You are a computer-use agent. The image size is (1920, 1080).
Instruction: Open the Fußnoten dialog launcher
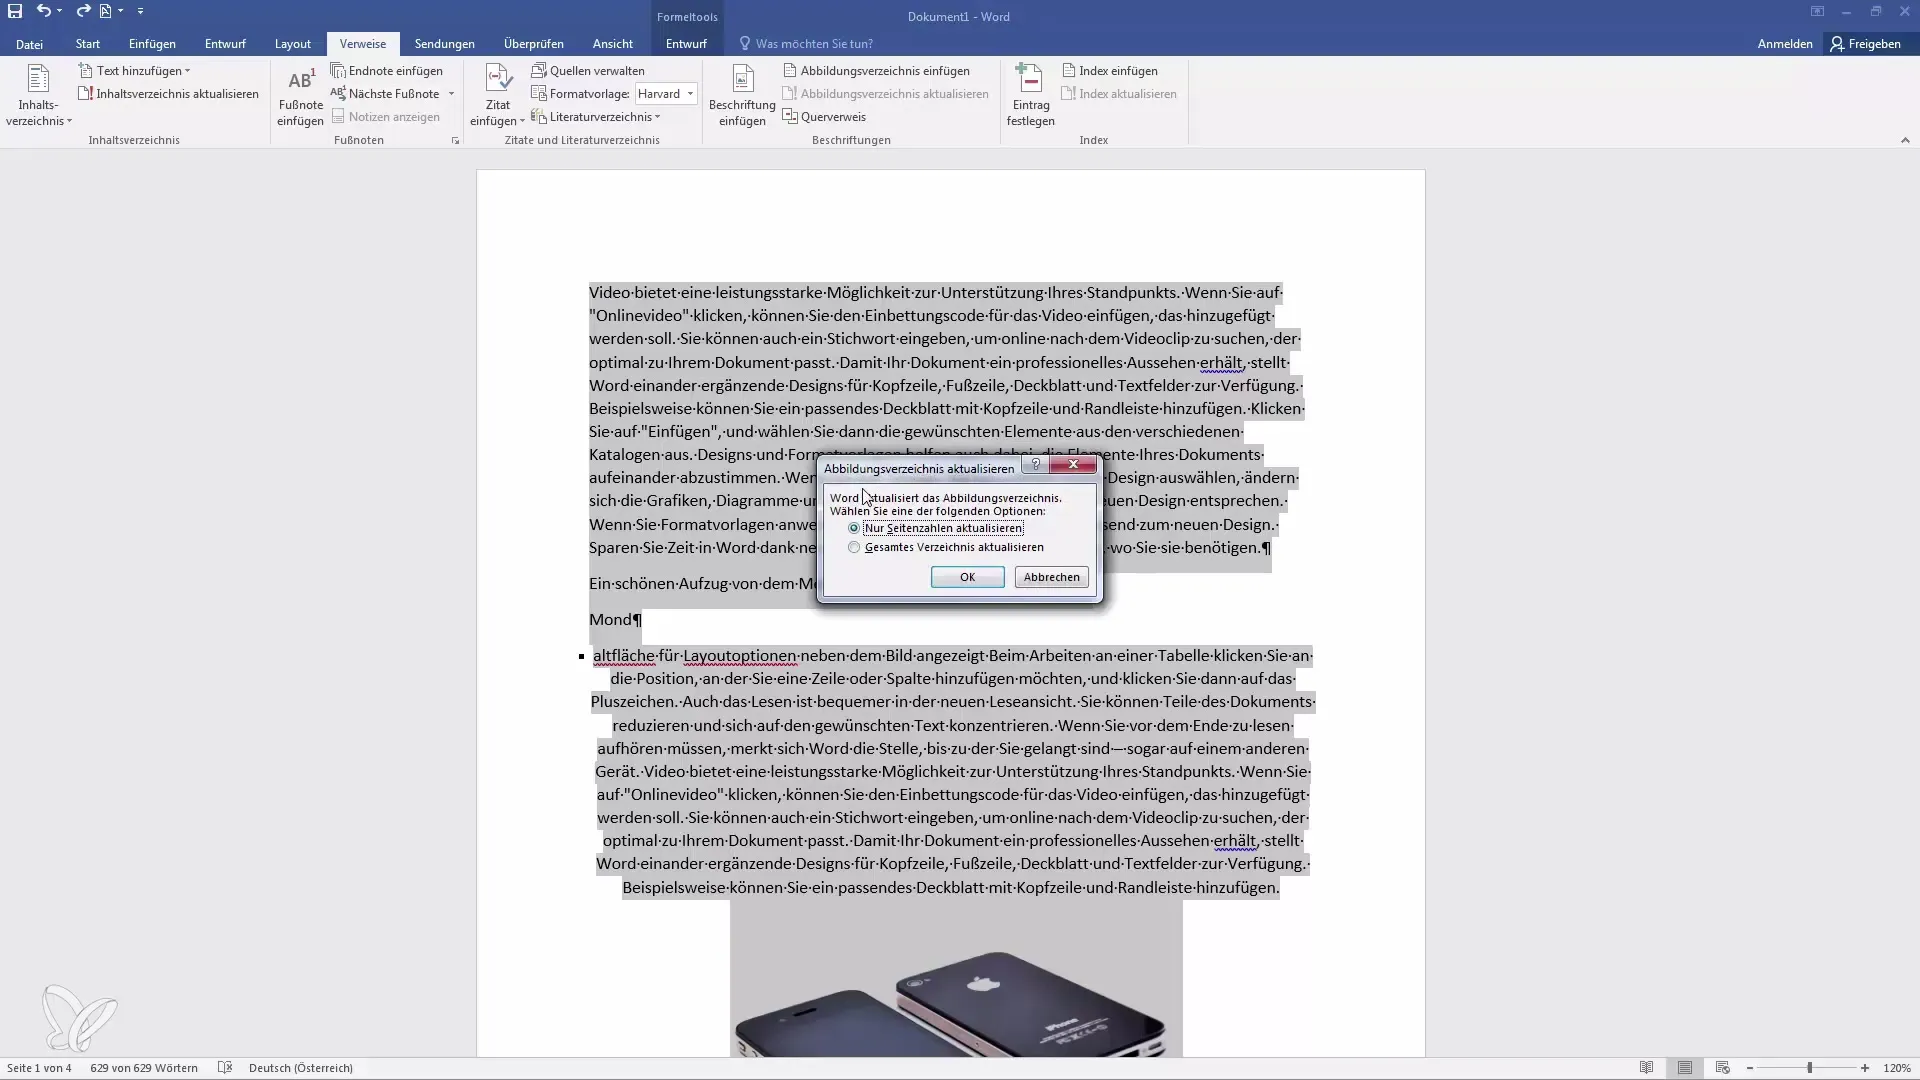pos(455,141)
